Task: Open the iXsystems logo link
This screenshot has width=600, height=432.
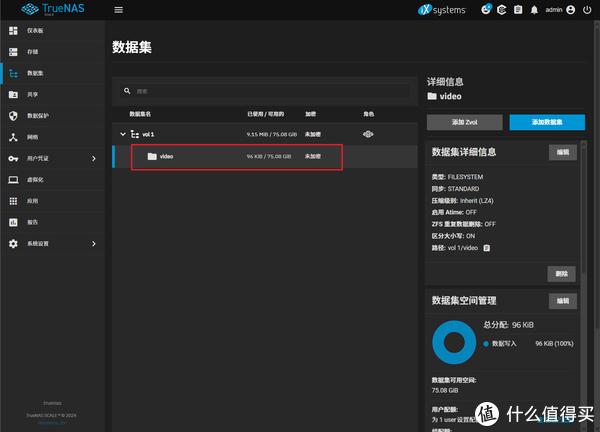Action: (x=442, y=10)
